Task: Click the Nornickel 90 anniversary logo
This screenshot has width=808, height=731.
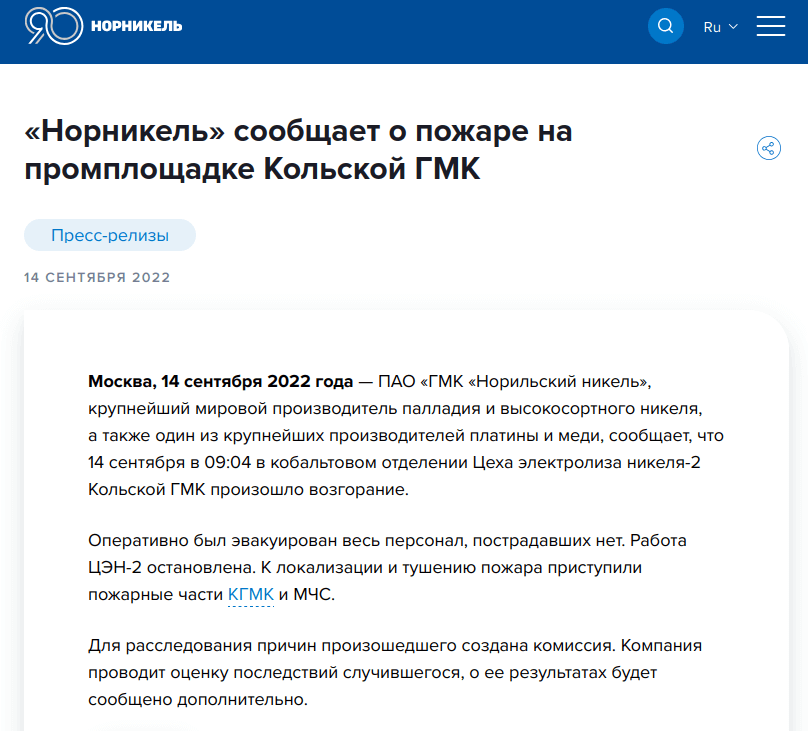Action: tap(54, 26)
